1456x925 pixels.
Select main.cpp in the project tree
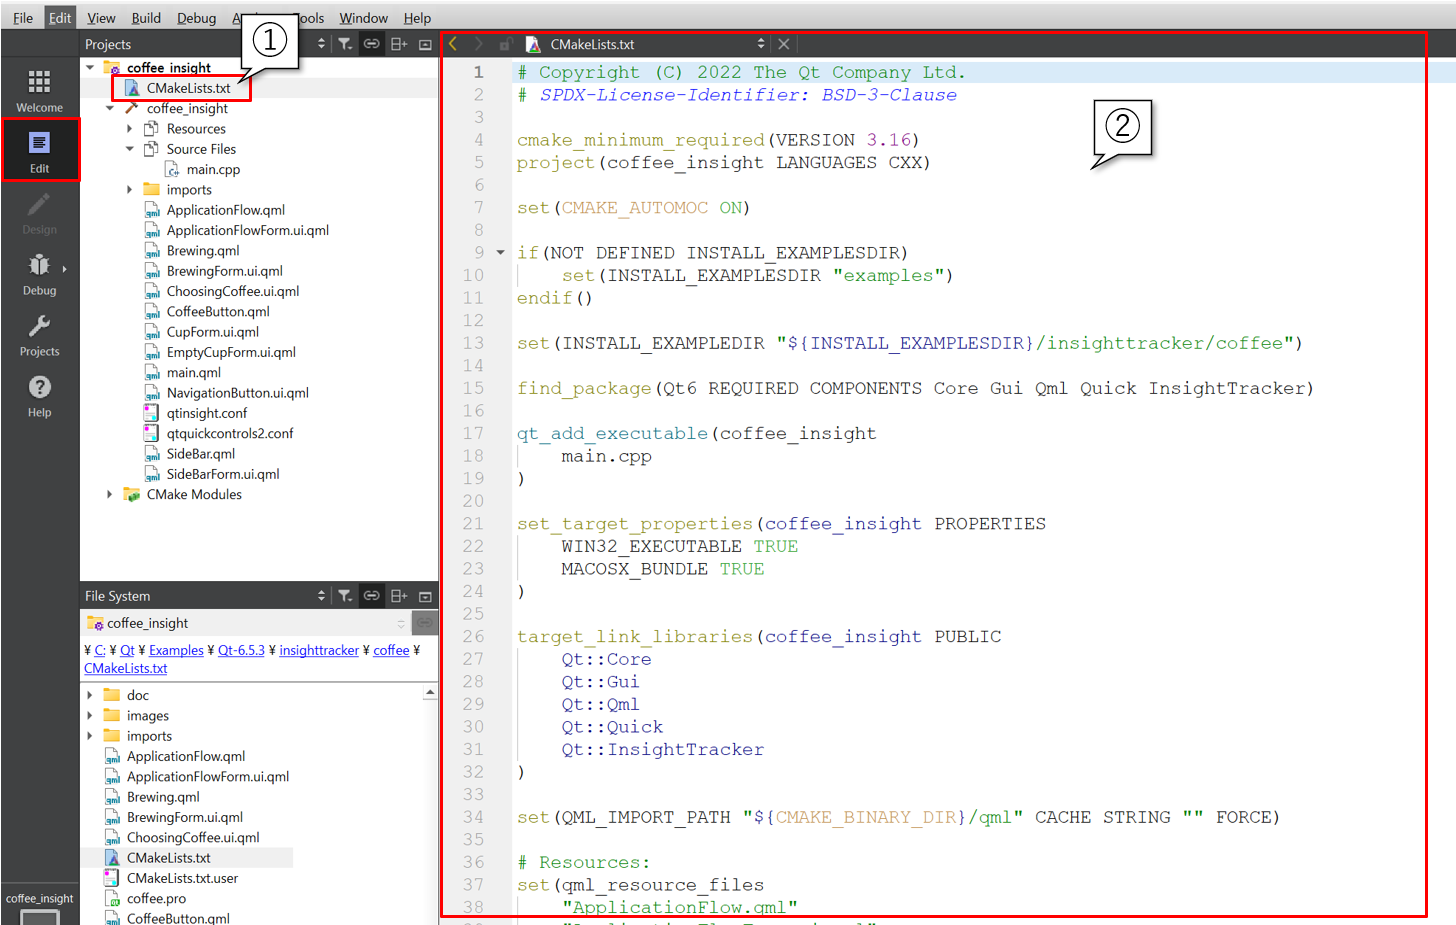click(213, 170)
